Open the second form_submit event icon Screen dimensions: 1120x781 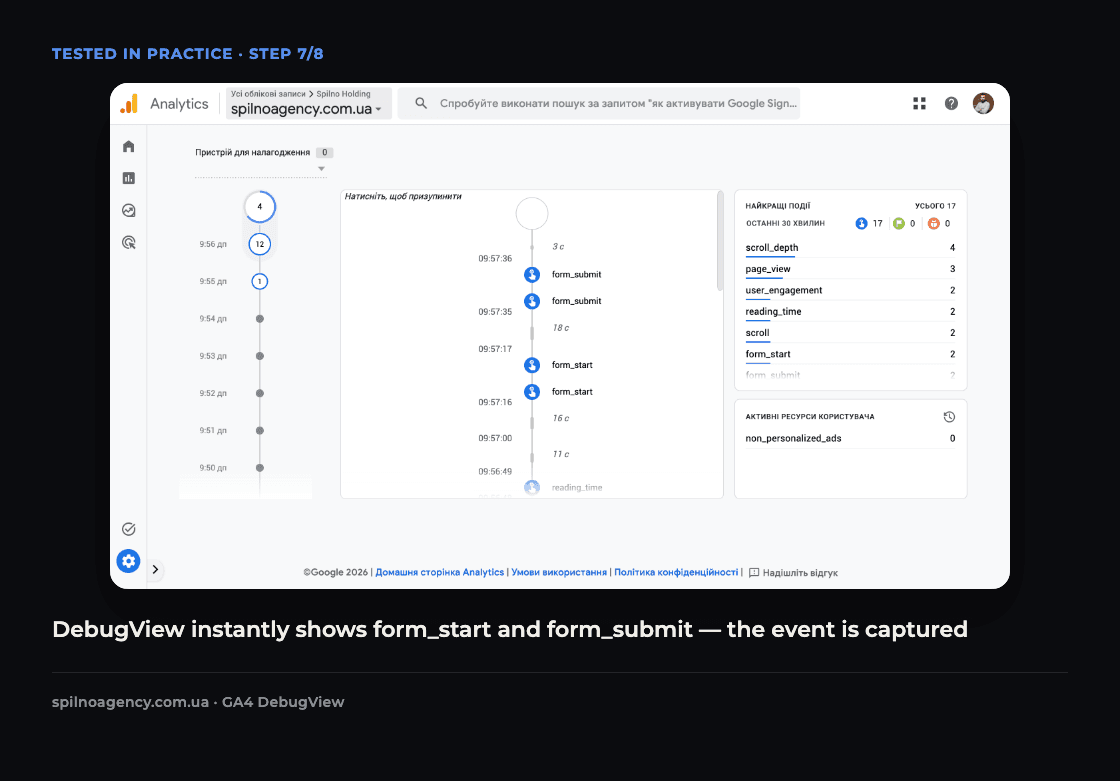pos(531,301)
